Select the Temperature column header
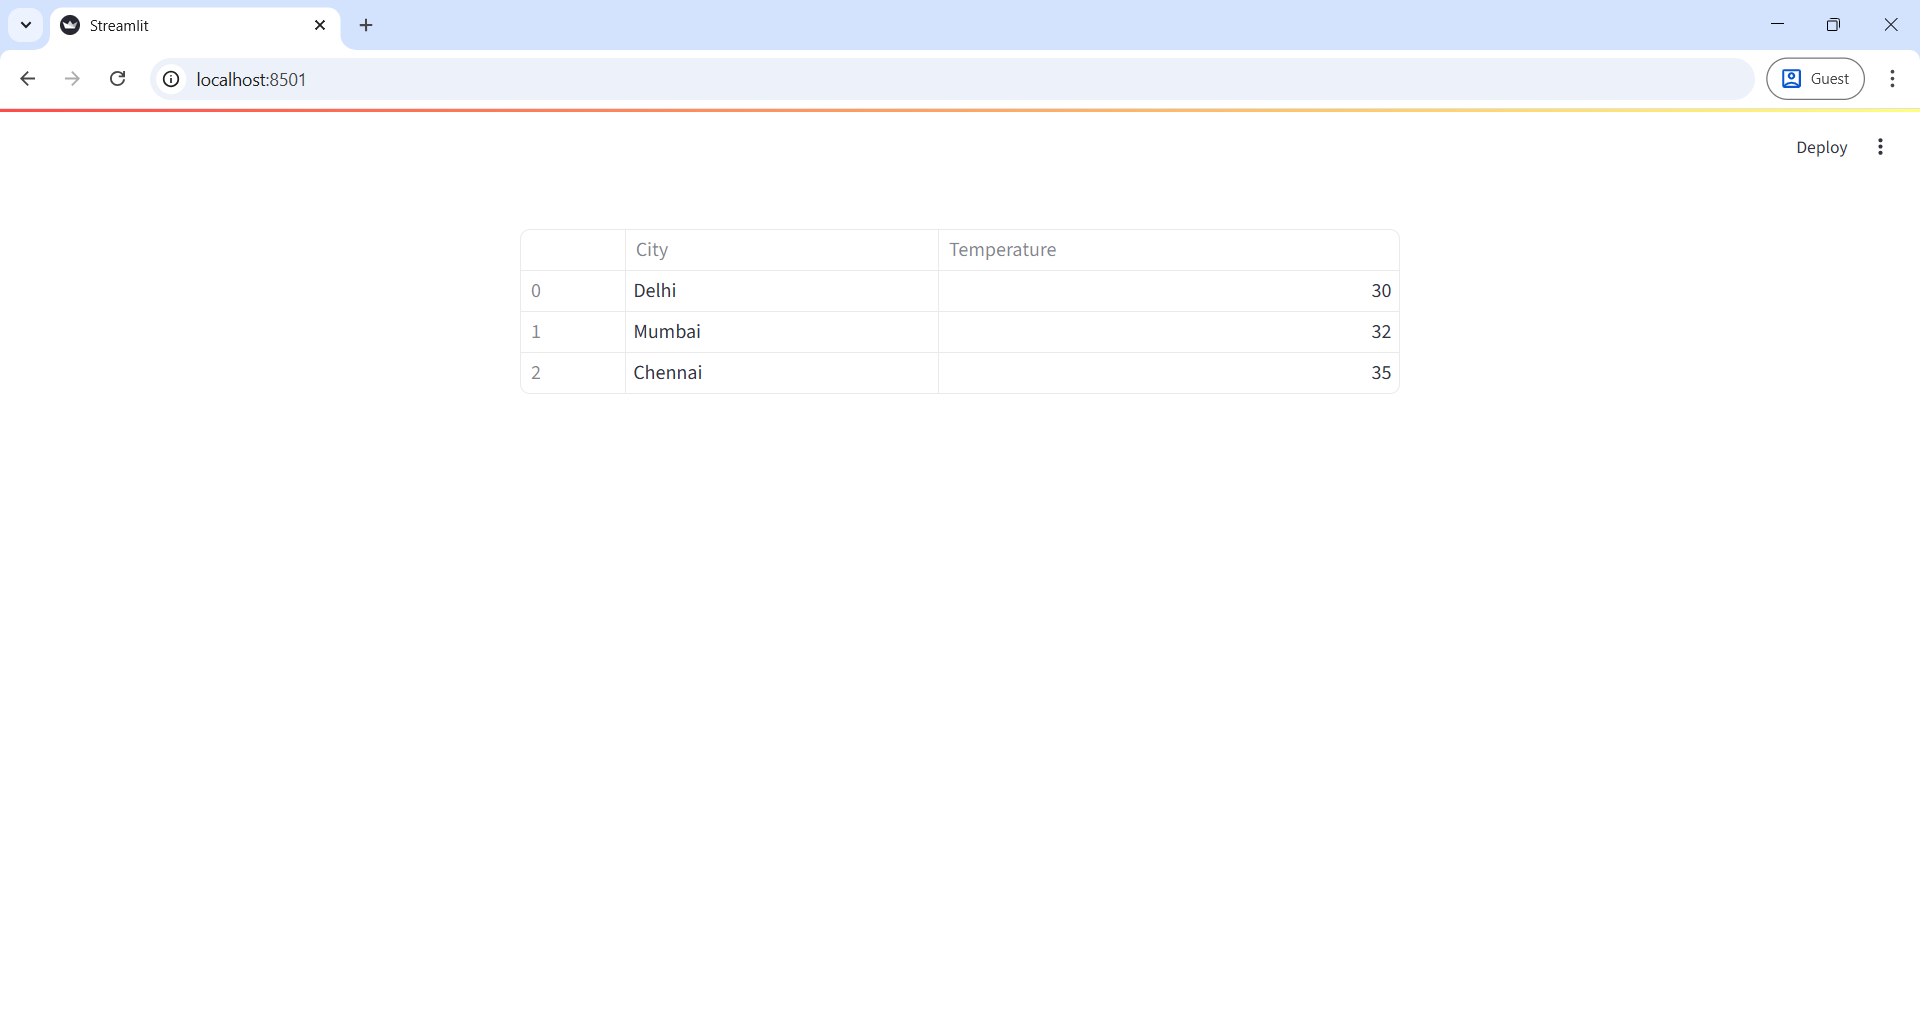Viewport: 1920px width, 1020px height. 1002,250
